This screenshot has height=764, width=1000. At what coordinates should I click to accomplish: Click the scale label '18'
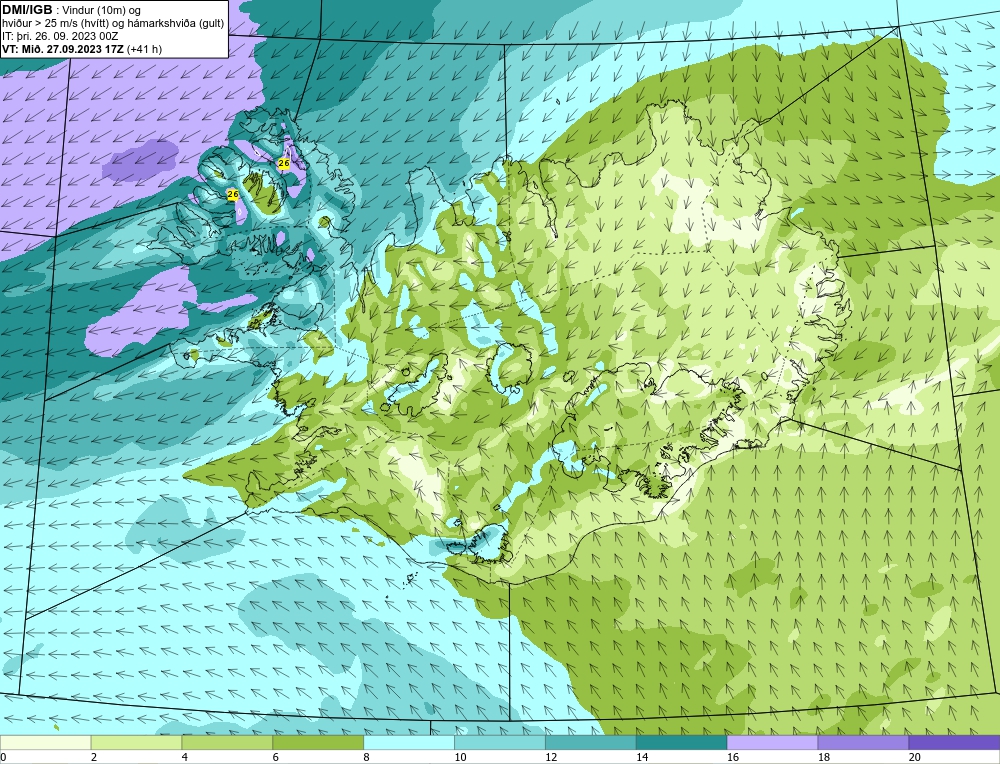[x=823, y=757]
